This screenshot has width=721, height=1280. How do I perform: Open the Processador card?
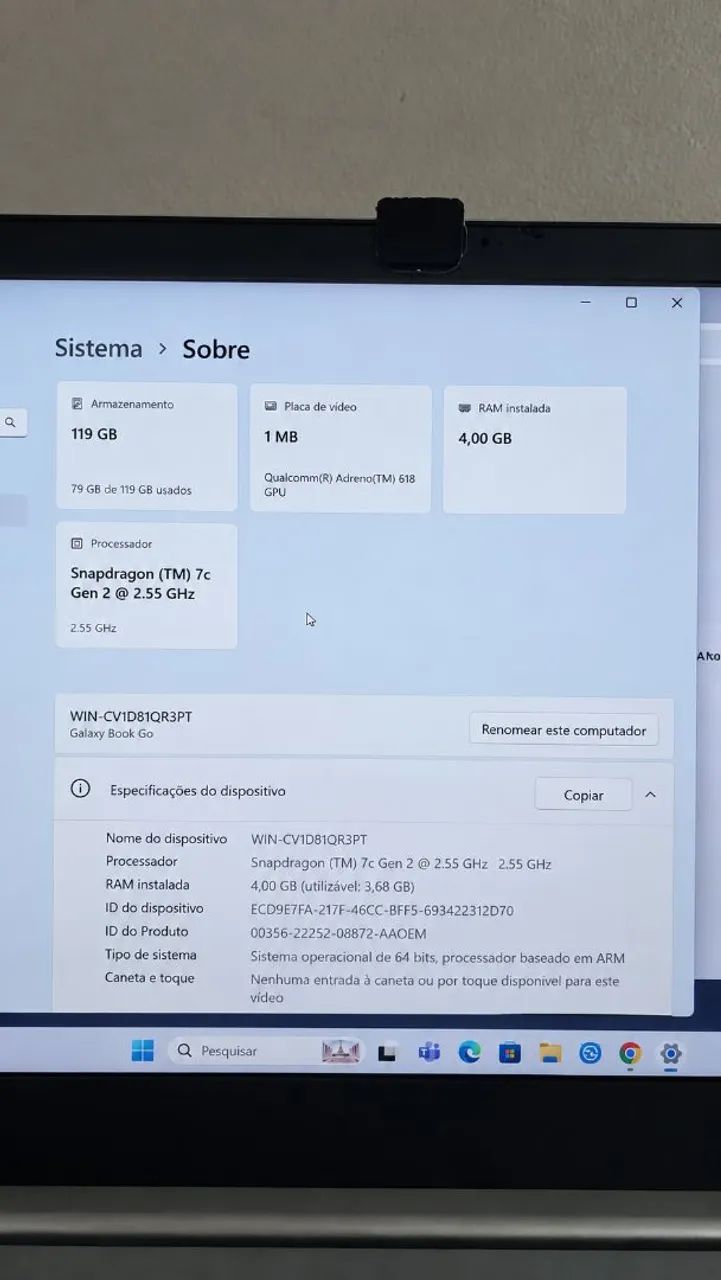[x=147, y=585]
